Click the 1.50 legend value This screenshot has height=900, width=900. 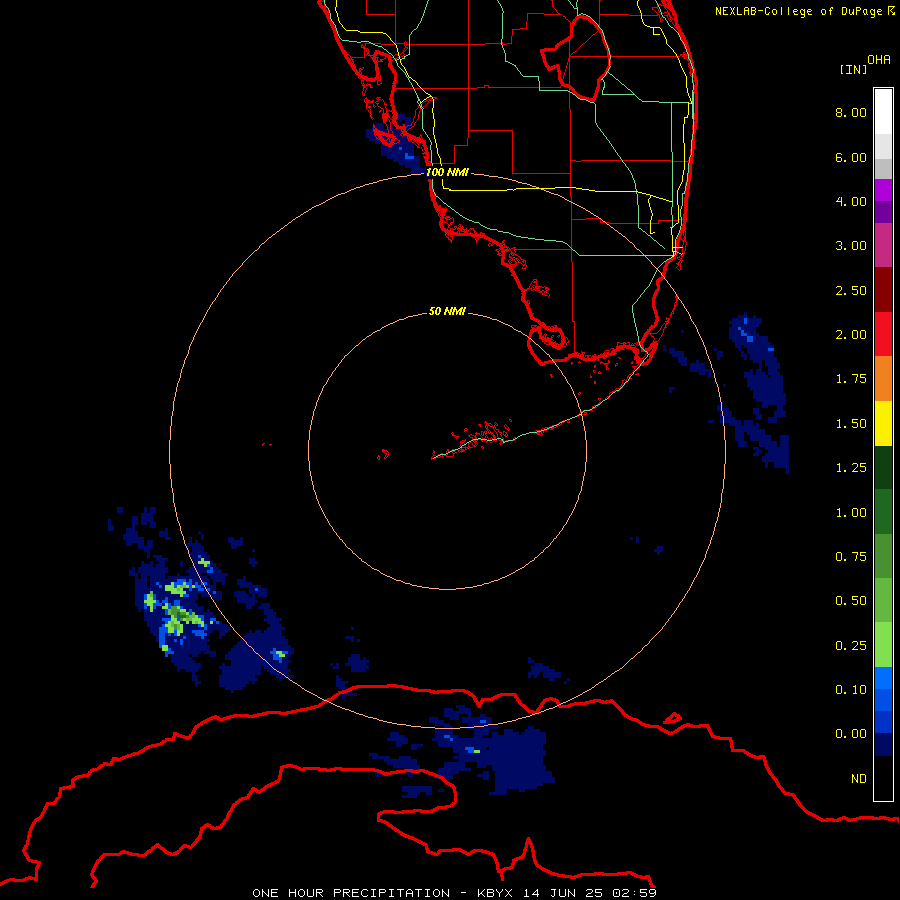point(851,424)
